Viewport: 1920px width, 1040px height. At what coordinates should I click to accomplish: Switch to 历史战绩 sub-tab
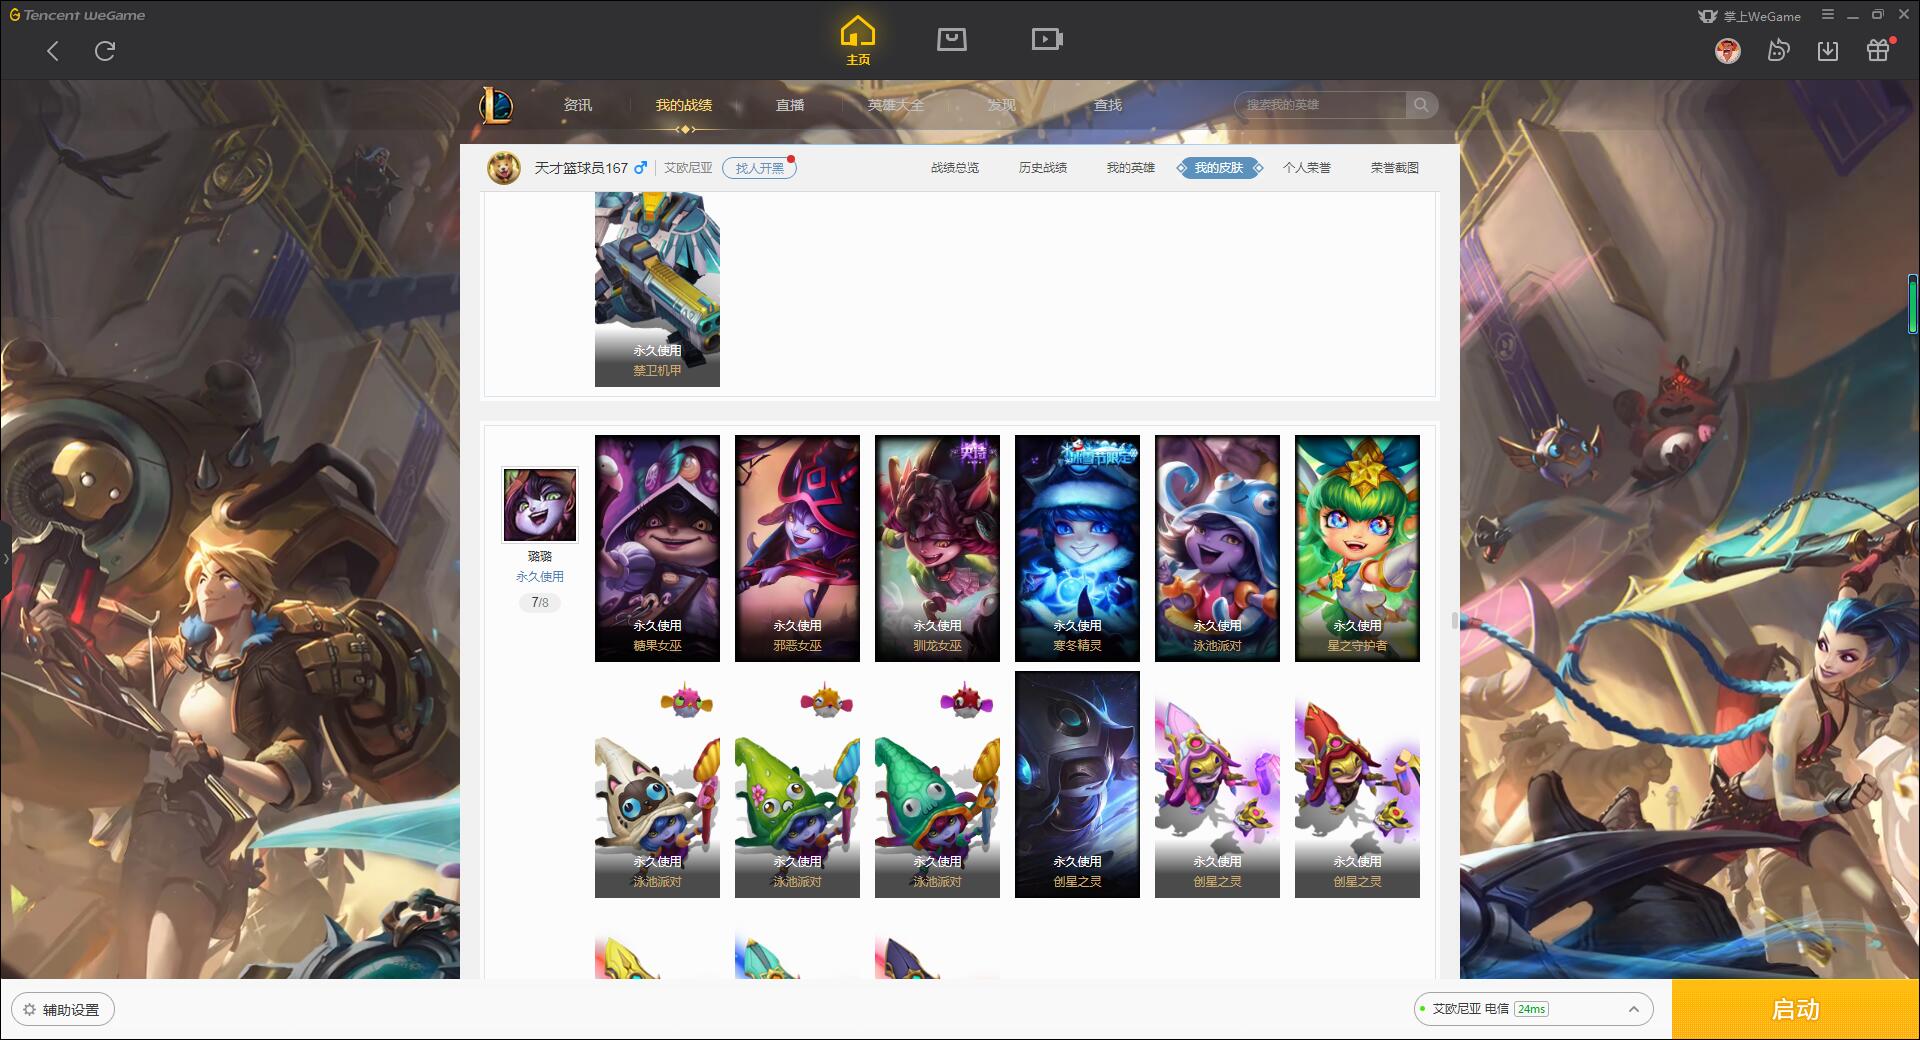(x=1043, y=168)
